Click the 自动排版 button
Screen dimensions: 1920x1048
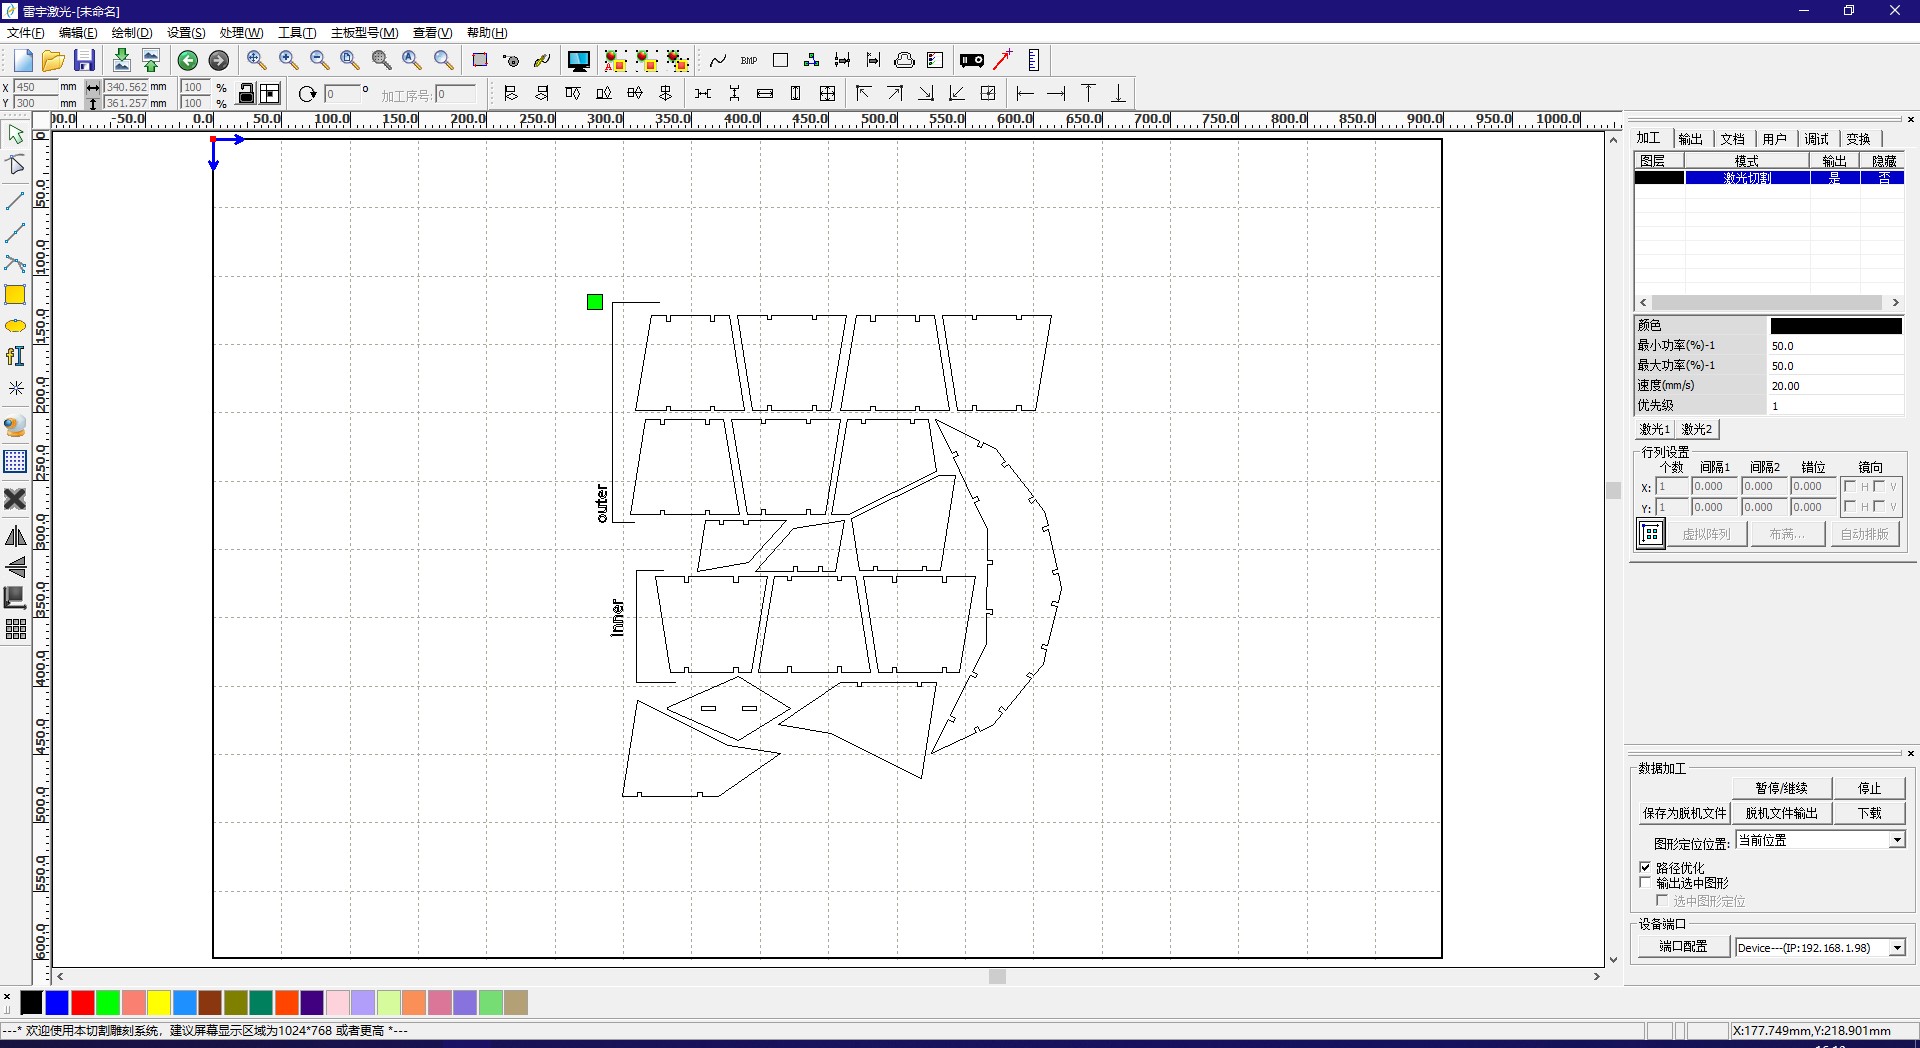click(1864, 533)
